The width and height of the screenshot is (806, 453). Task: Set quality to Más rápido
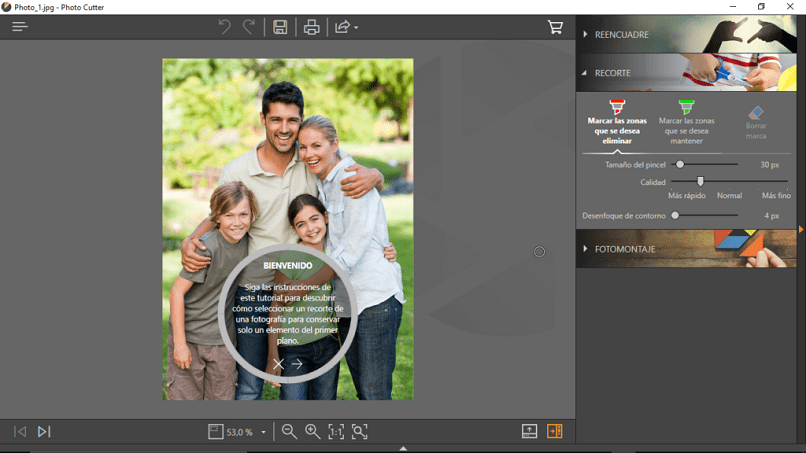(x=687, y=195)
